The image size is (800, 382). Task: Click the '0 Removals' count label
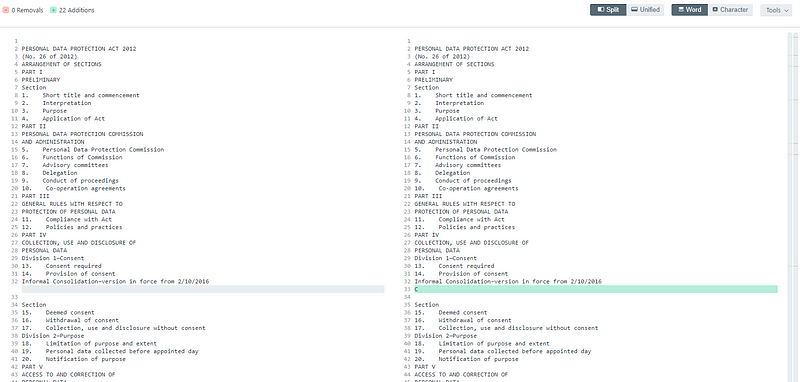click(27, 10)
